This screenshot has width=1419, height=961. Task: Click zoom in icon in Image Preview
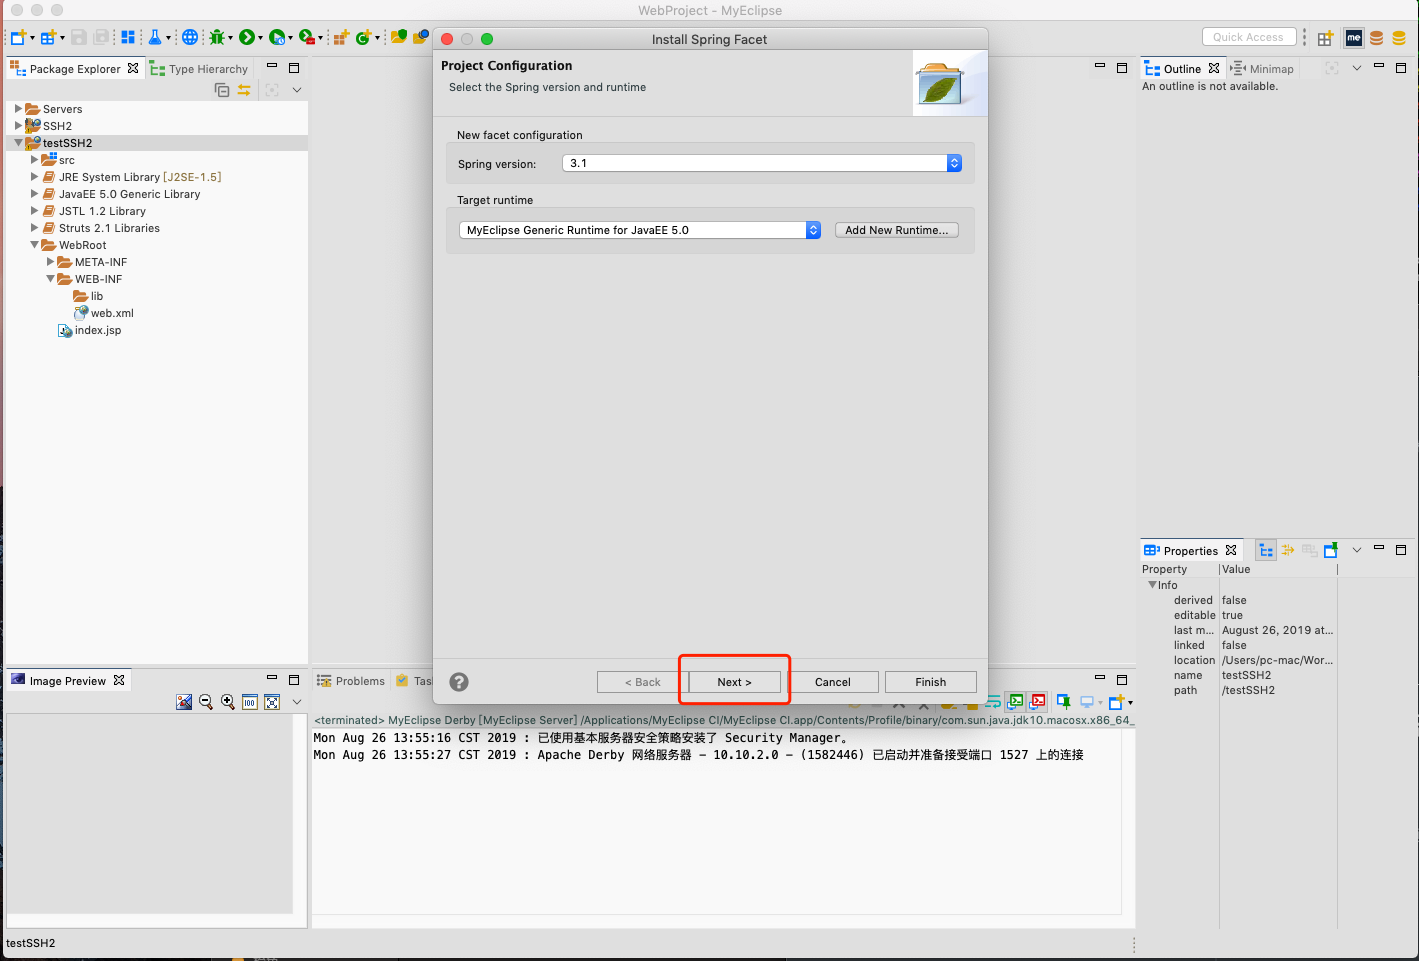[x=228, y=702]
